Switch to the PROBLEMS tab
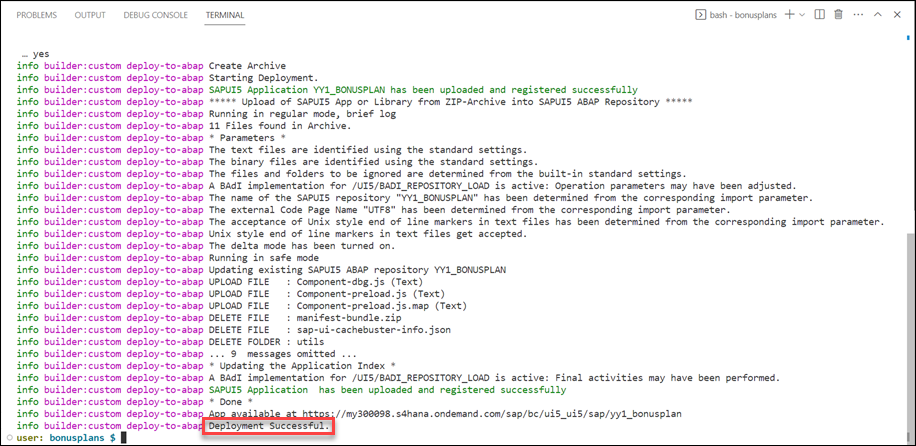The image size is (916, 446). 37,15
